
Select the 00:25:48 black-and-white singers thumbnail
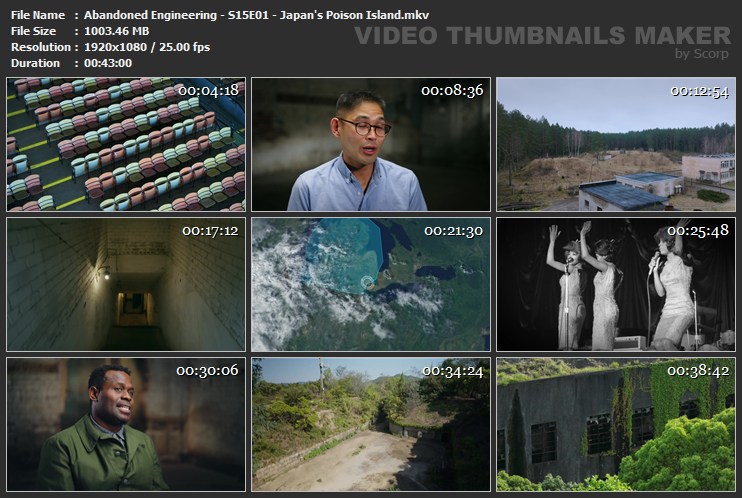[616, 285]
